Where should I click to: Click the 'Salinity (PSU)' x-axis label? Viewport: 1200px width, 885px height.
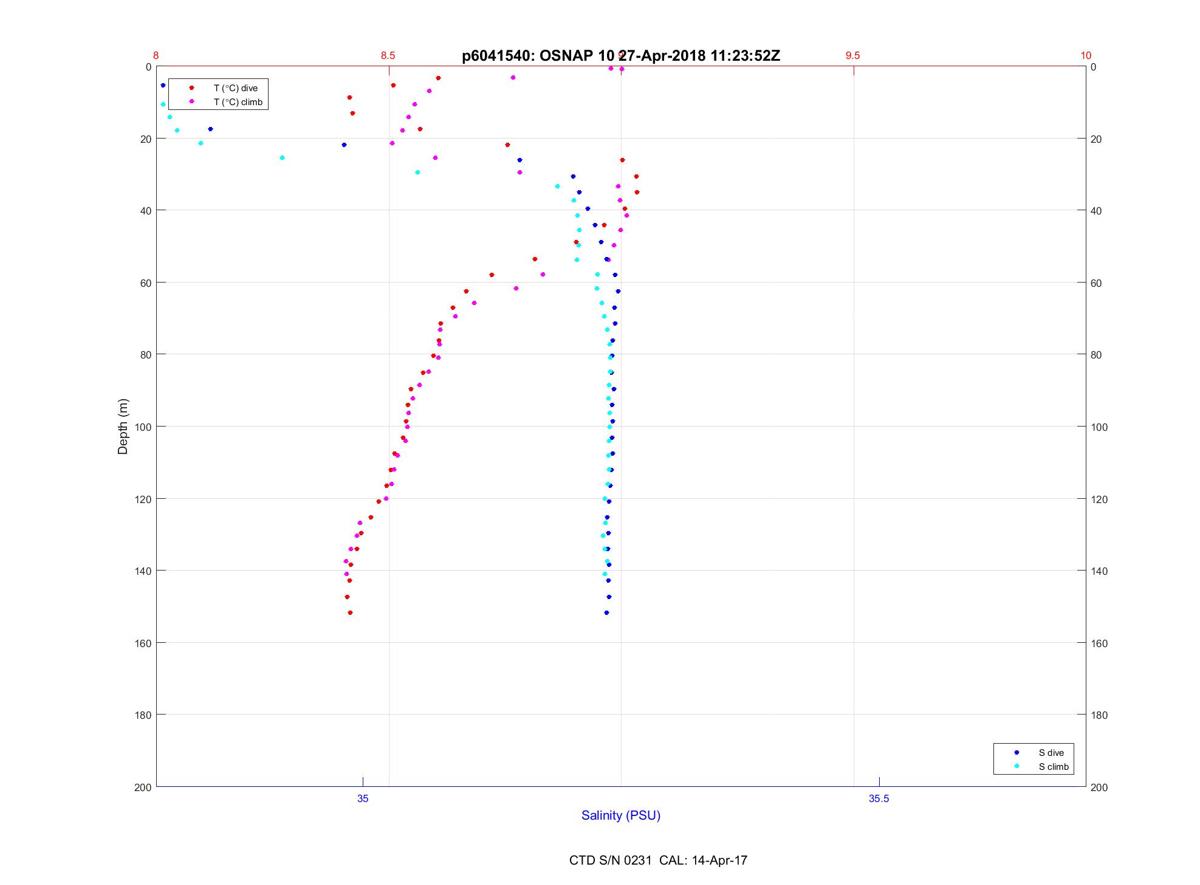tap(621, 816)
